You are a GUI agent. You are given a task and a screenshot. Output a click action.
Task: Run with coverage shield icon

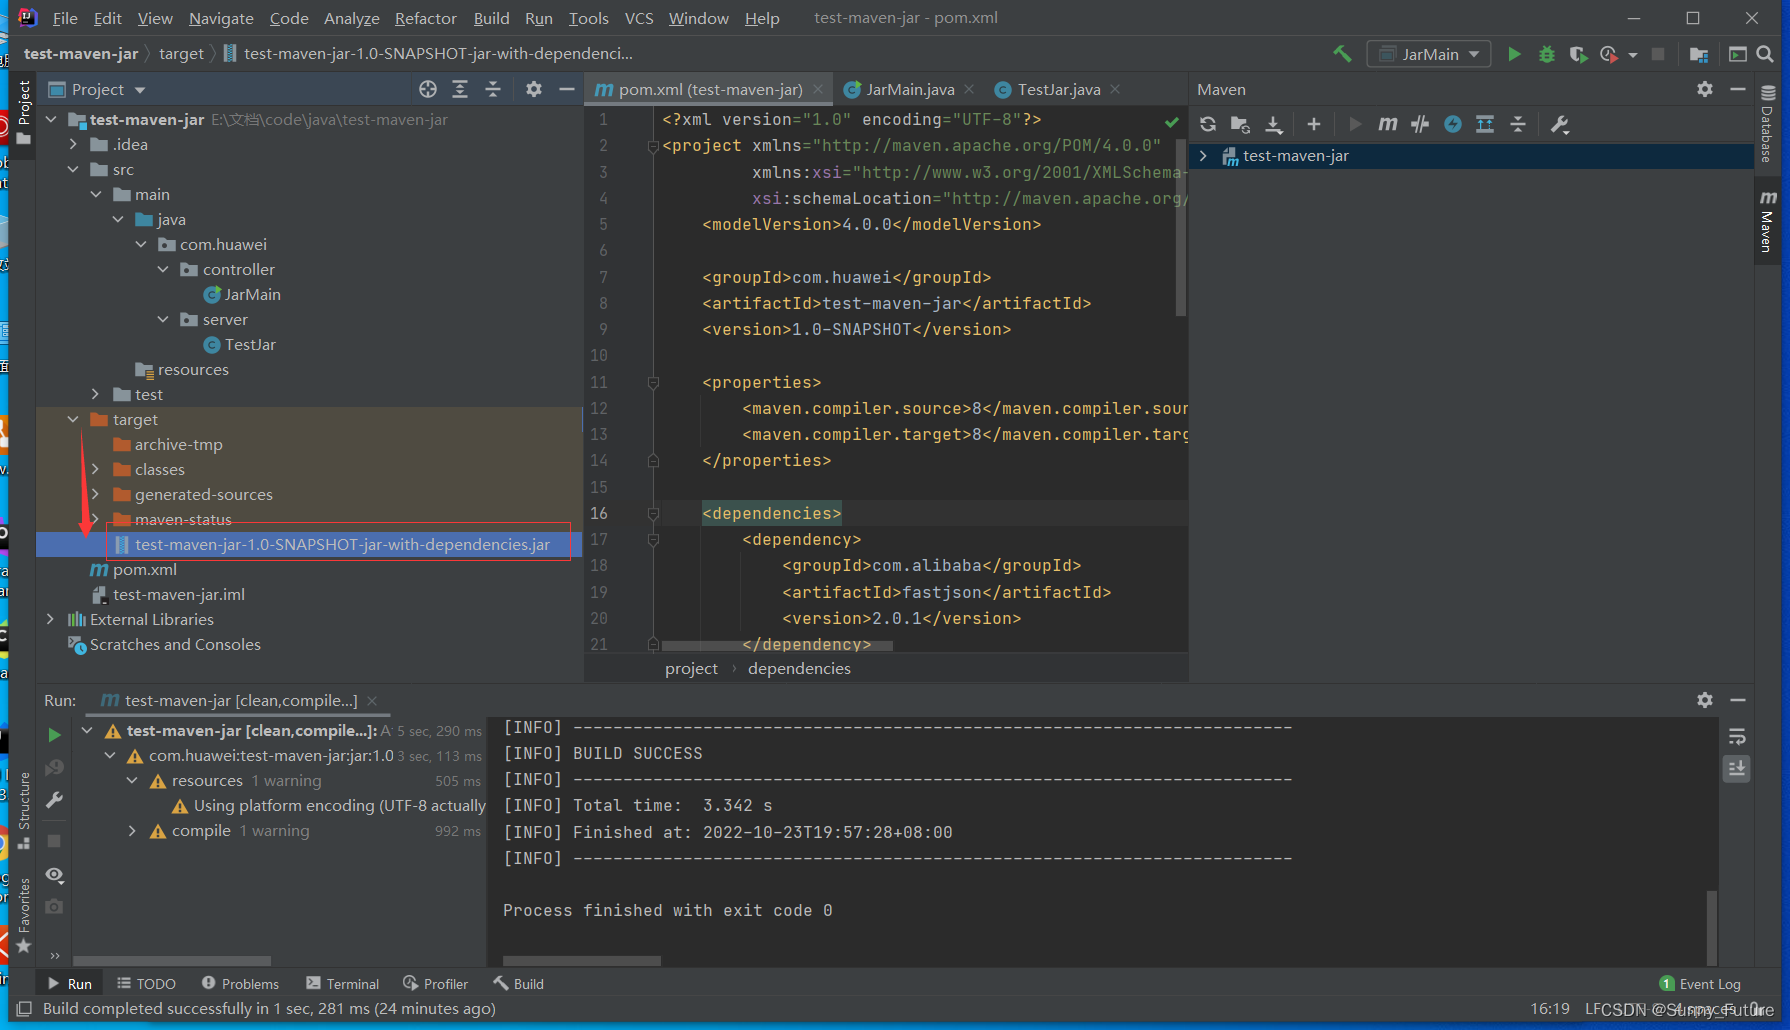point(1578,54)
